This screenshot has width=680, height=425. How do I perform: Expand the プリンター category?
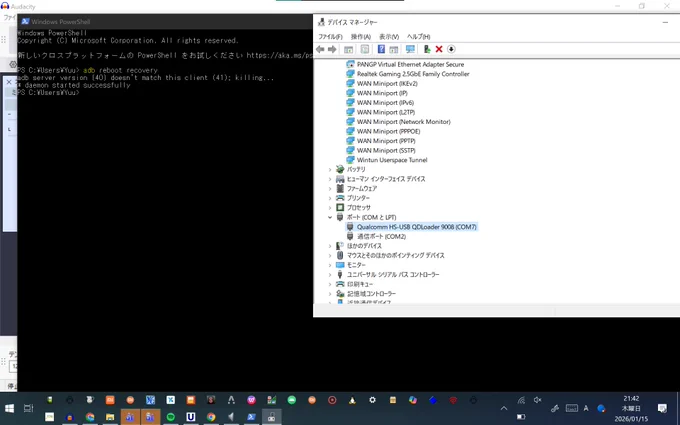[x=330, y=198]
